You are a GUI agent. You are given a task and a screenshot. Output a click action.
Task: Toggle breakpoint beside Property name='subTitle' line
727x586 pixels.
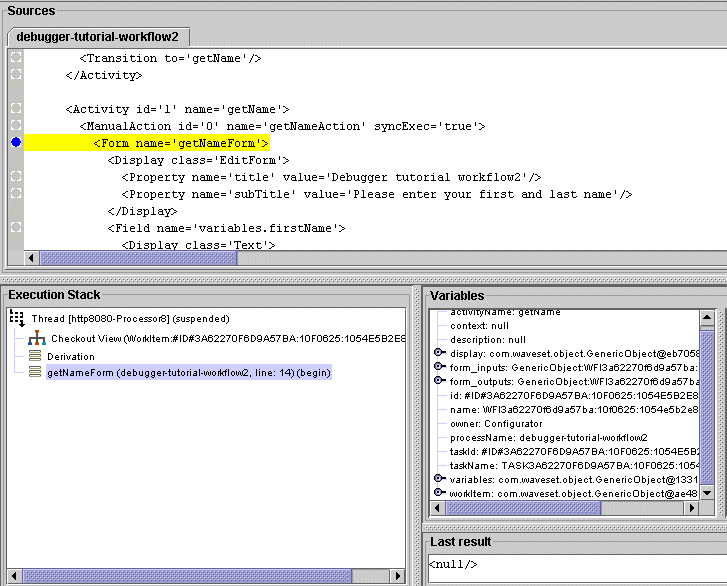pyautogui.click(x=16, y=193)
